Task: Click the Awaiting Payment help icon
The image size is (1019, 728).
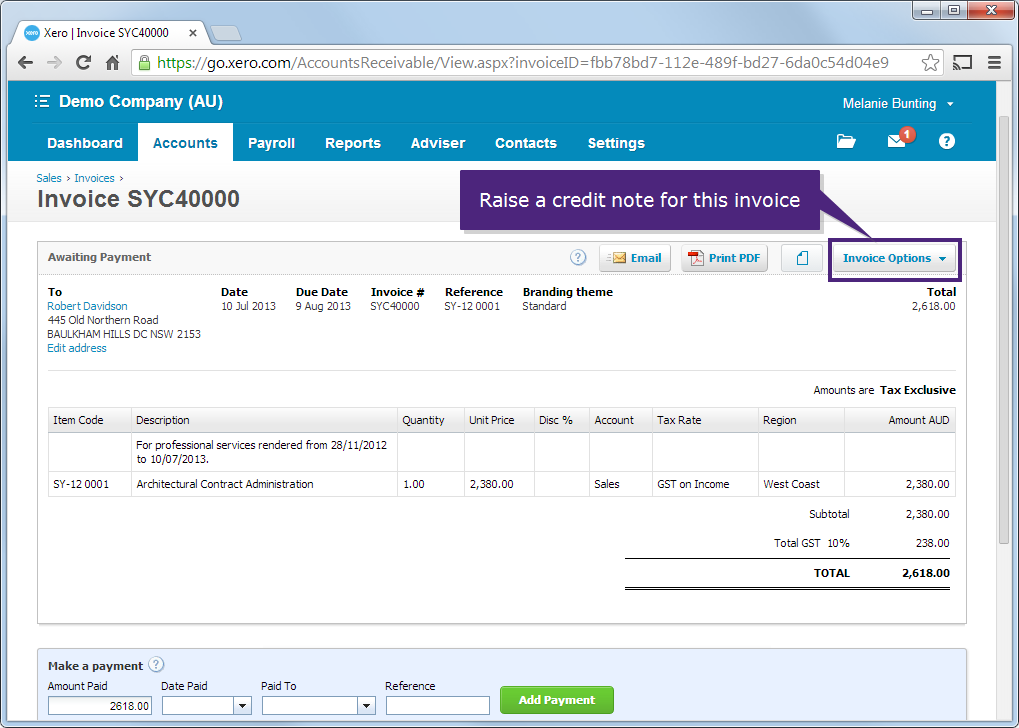Action: pyautogui.click(x=578, y=257)
